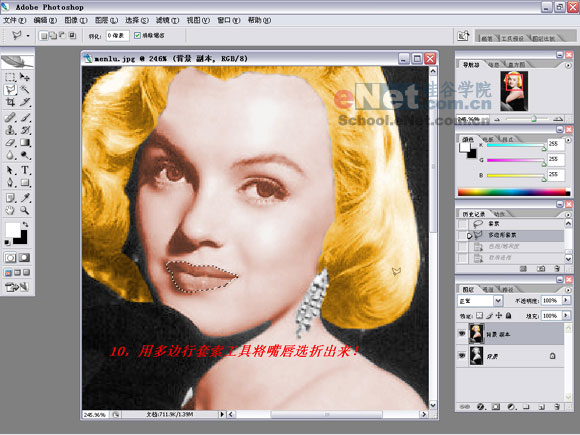Select the Eyedropper tool
This screenshot has height=435, width=580.
25,198
